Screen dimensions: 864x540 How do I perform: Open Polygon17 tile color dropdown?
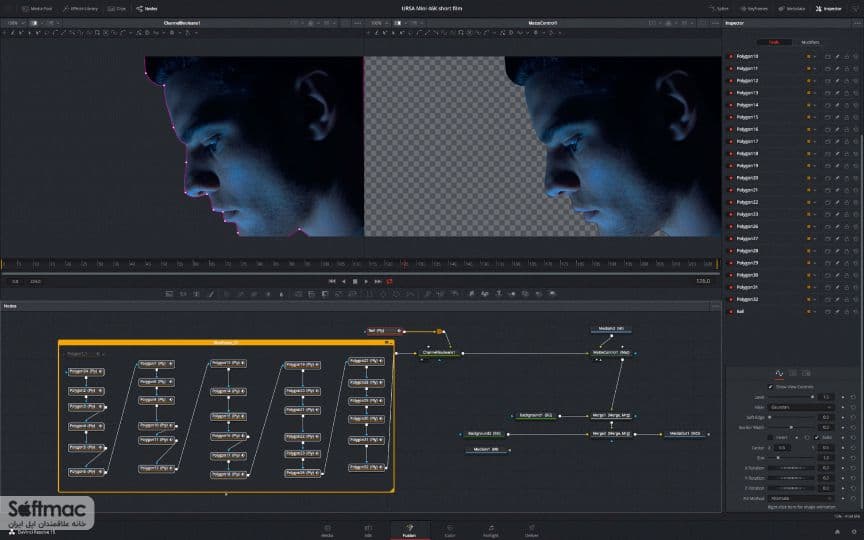tap(810, 142)
